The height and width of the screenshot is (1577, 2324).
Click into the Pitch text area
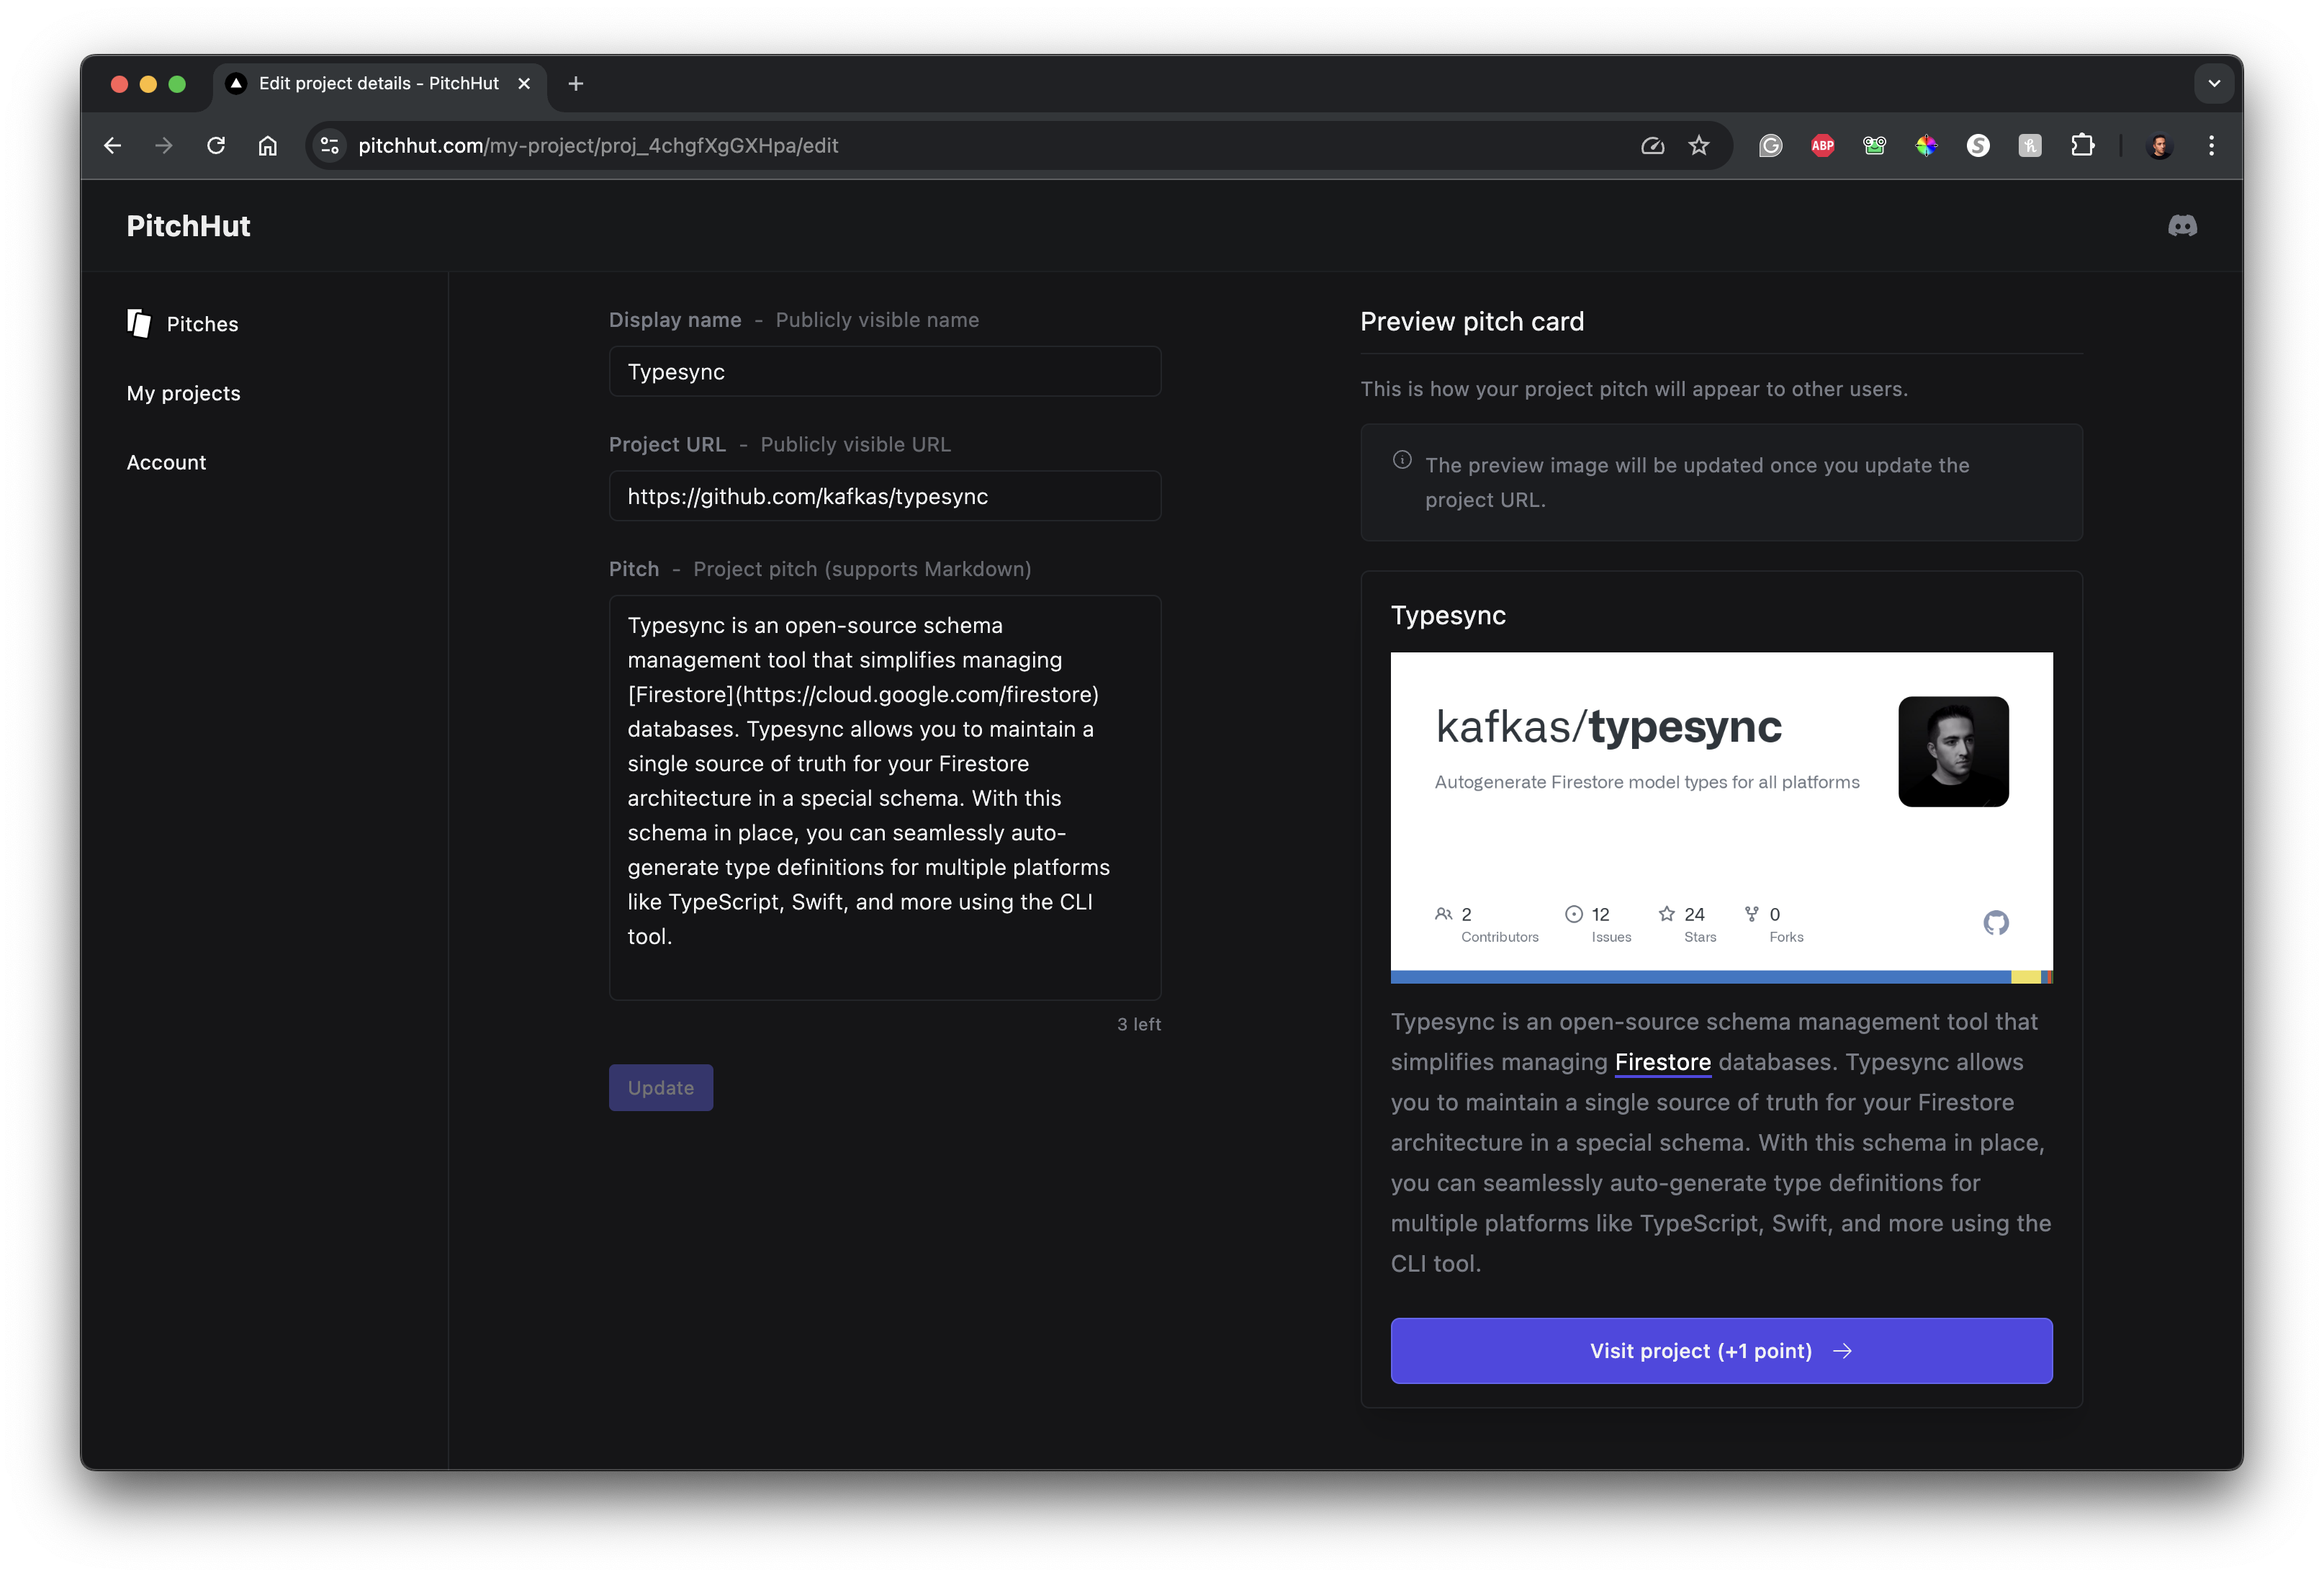(885, 798)
